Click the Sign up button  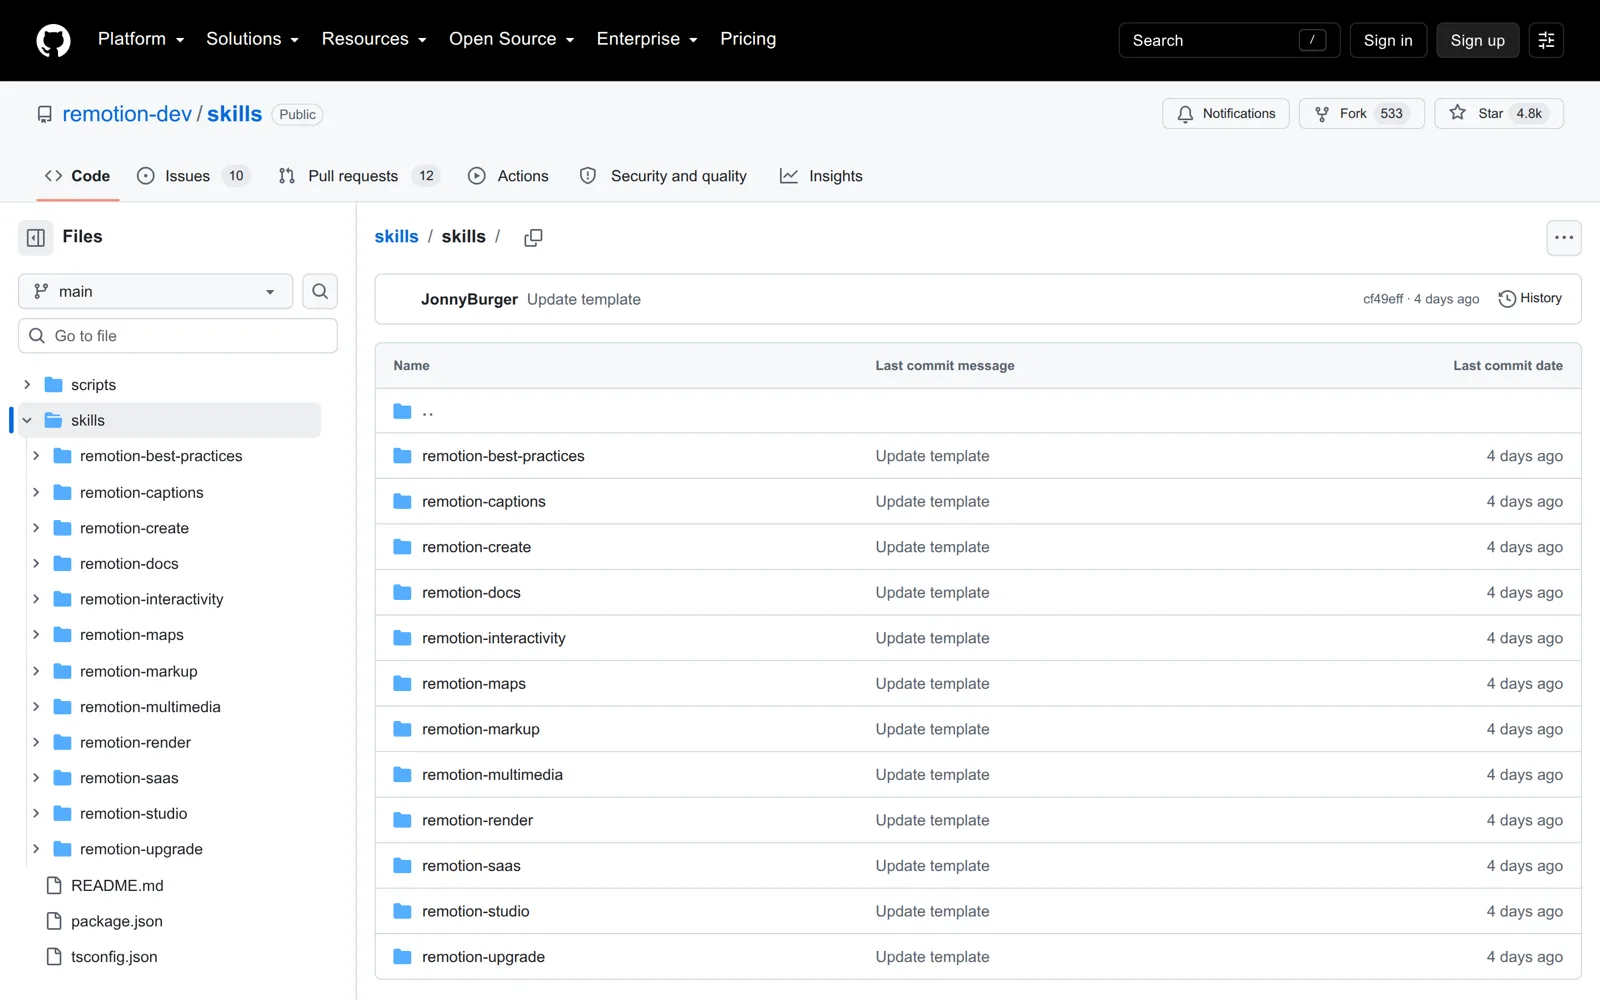pos(1478,40)
